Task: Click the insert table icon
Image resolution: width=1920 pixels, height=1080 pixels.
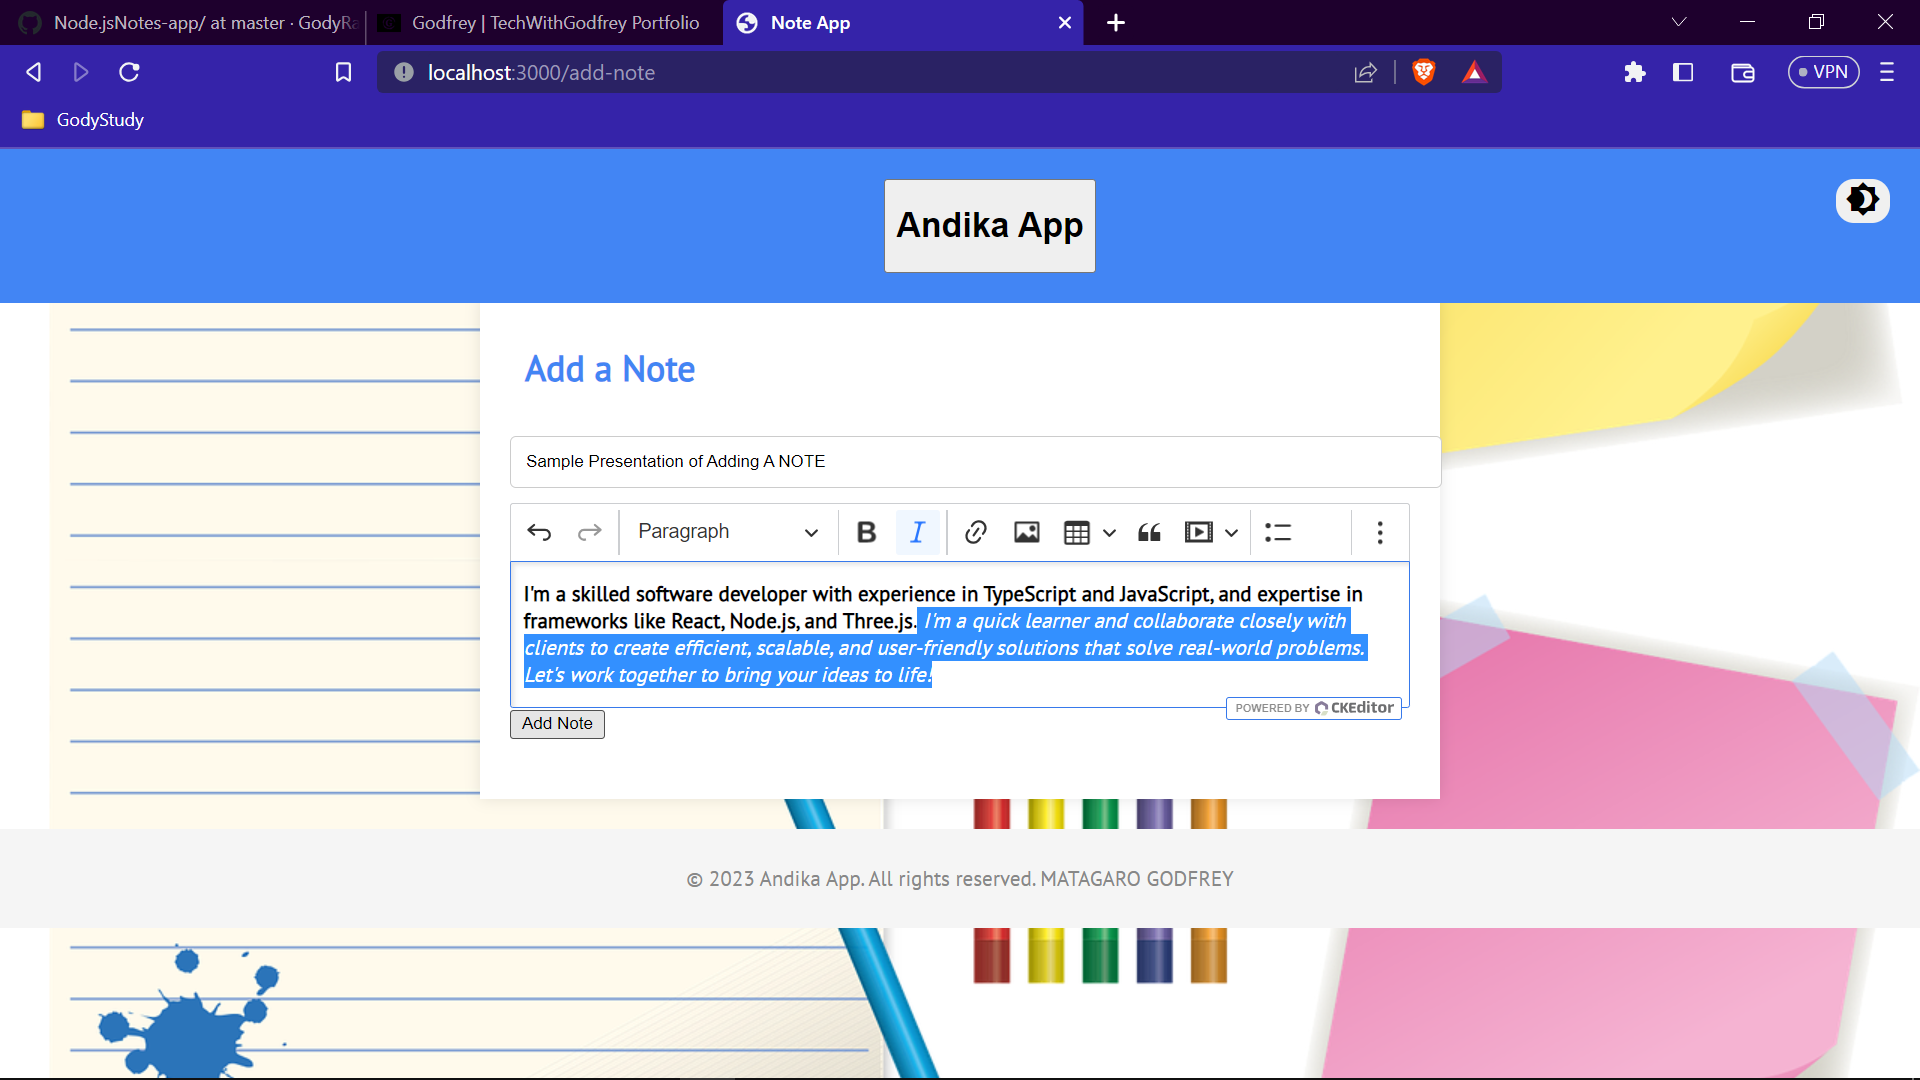Action: point(1077,532)
